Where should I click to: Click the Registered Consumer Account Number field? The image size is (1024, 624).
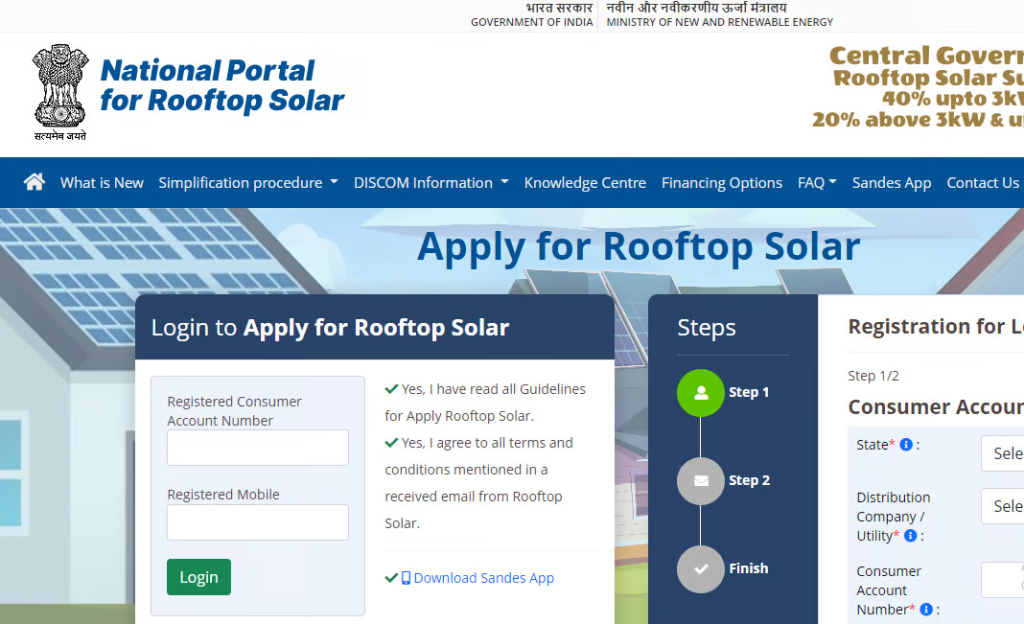258,448
